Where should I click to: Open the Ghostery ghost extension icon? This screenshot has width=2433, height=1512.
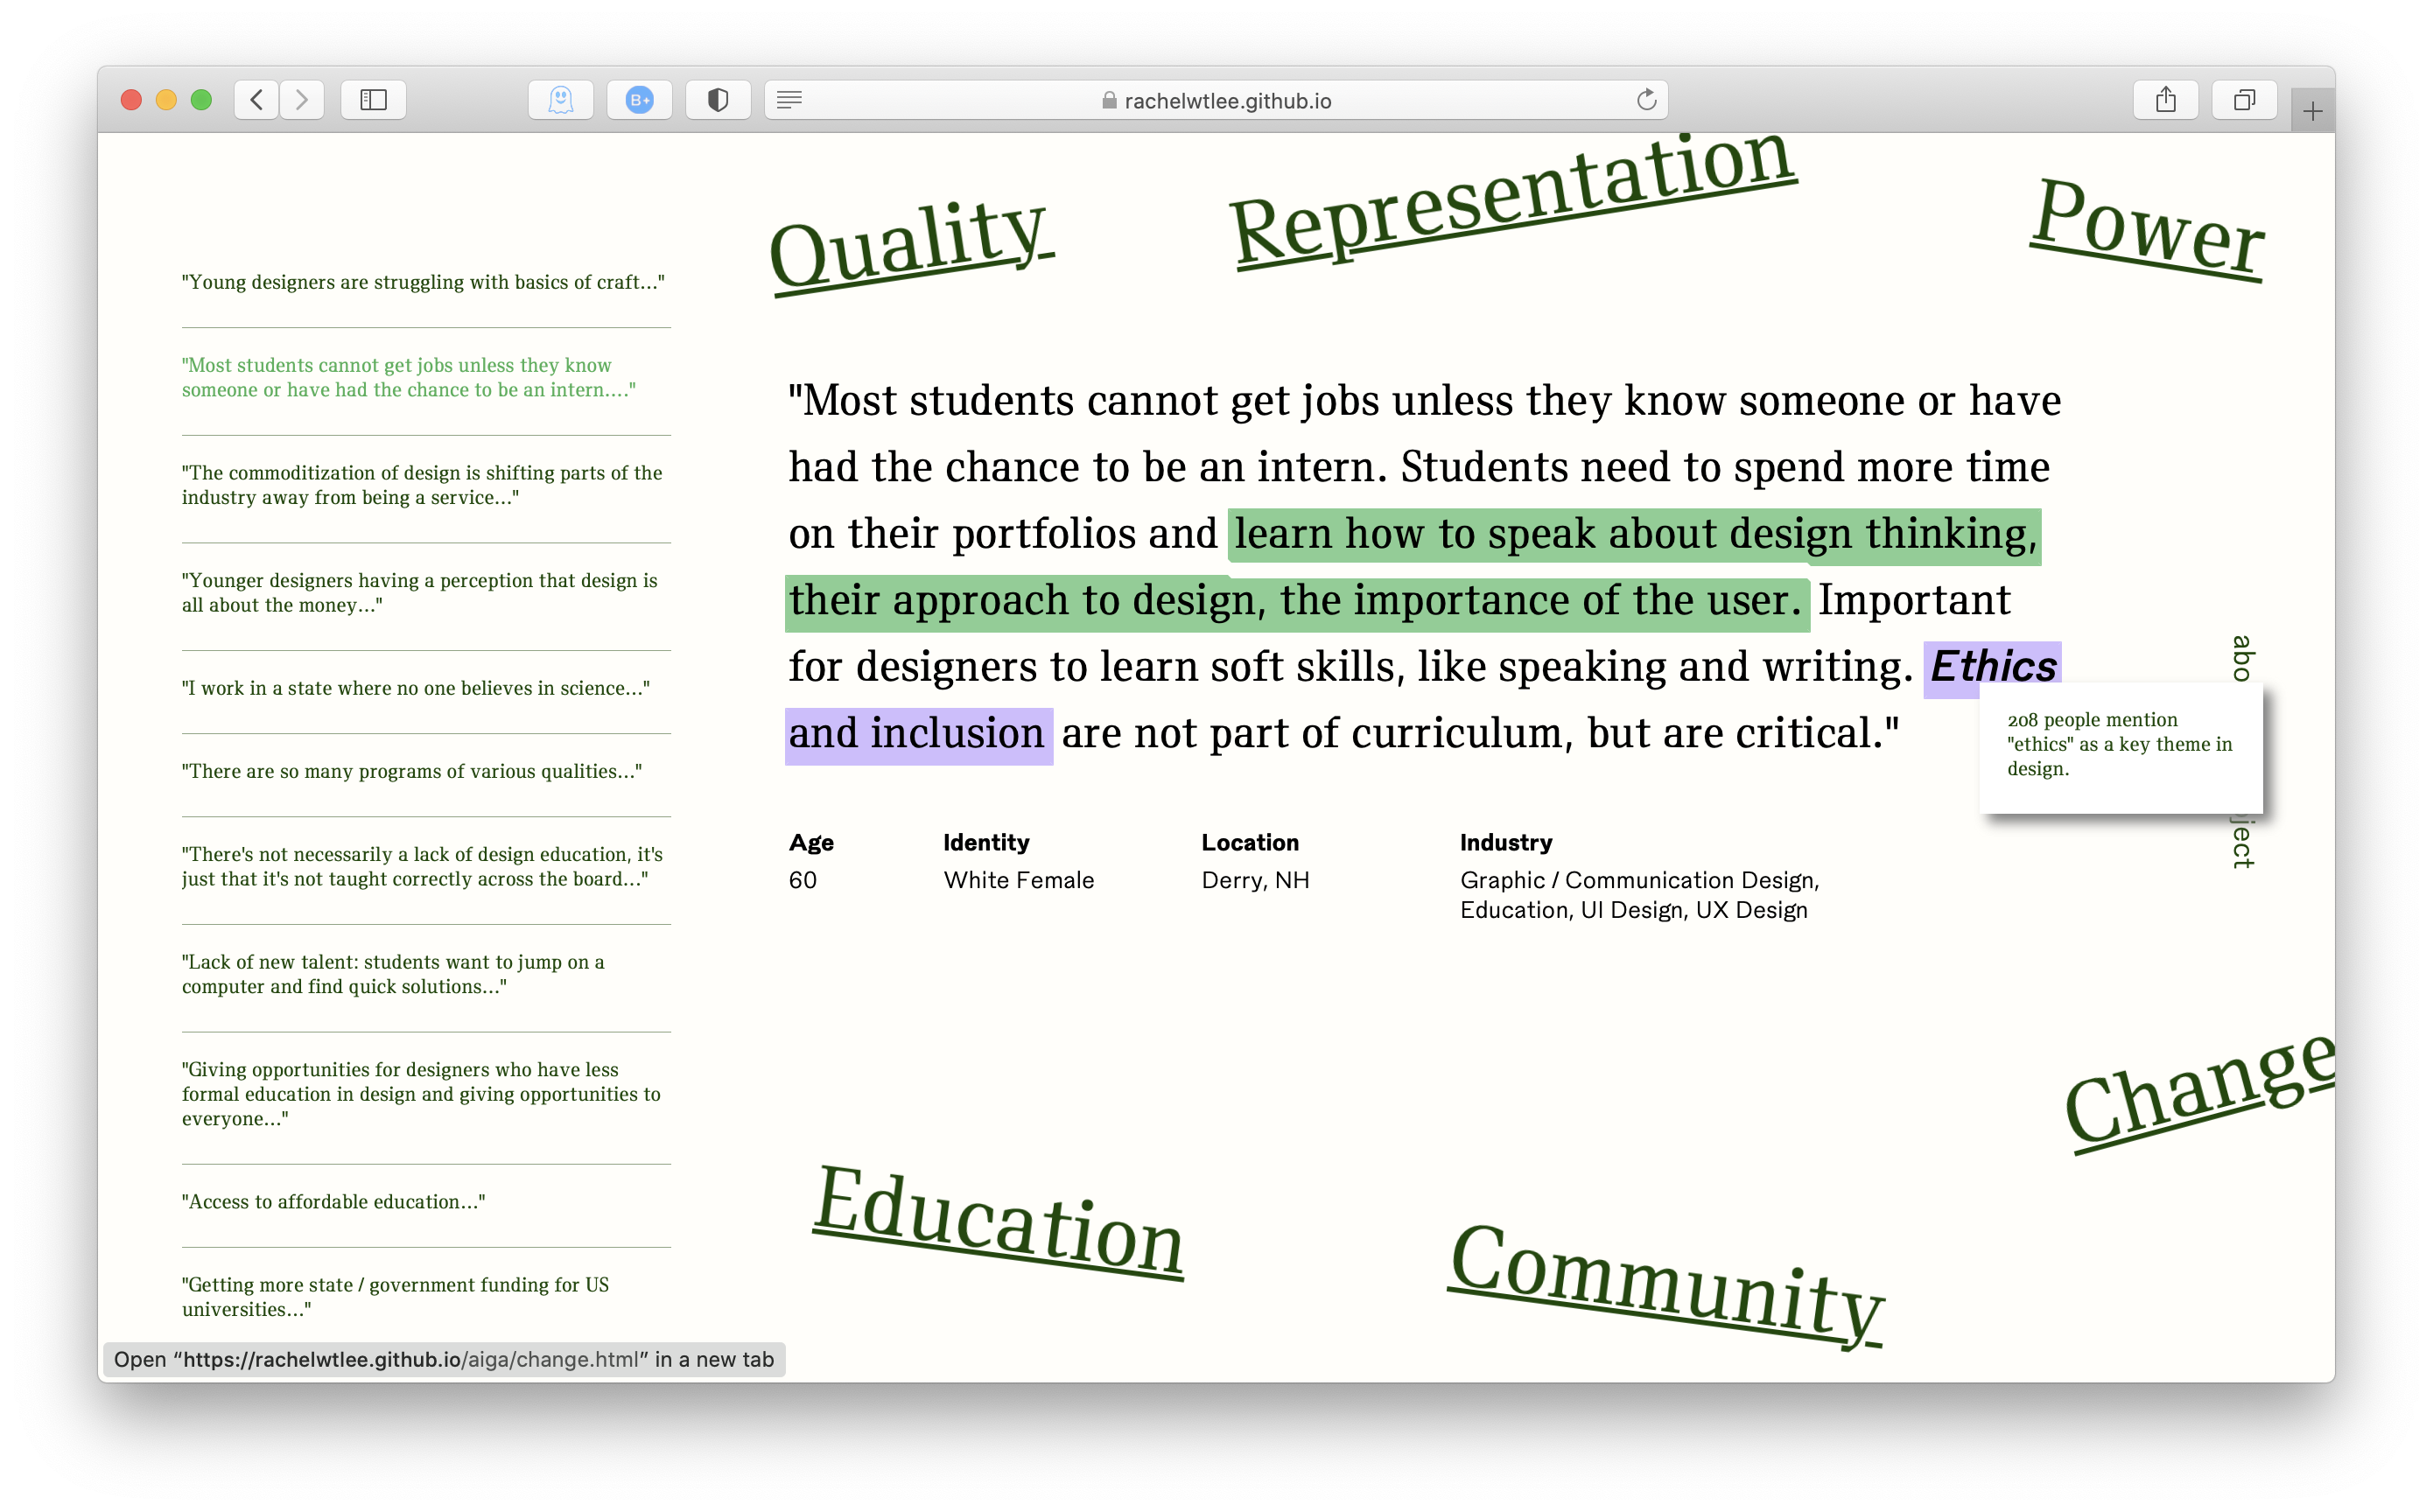tap(560, 100)
